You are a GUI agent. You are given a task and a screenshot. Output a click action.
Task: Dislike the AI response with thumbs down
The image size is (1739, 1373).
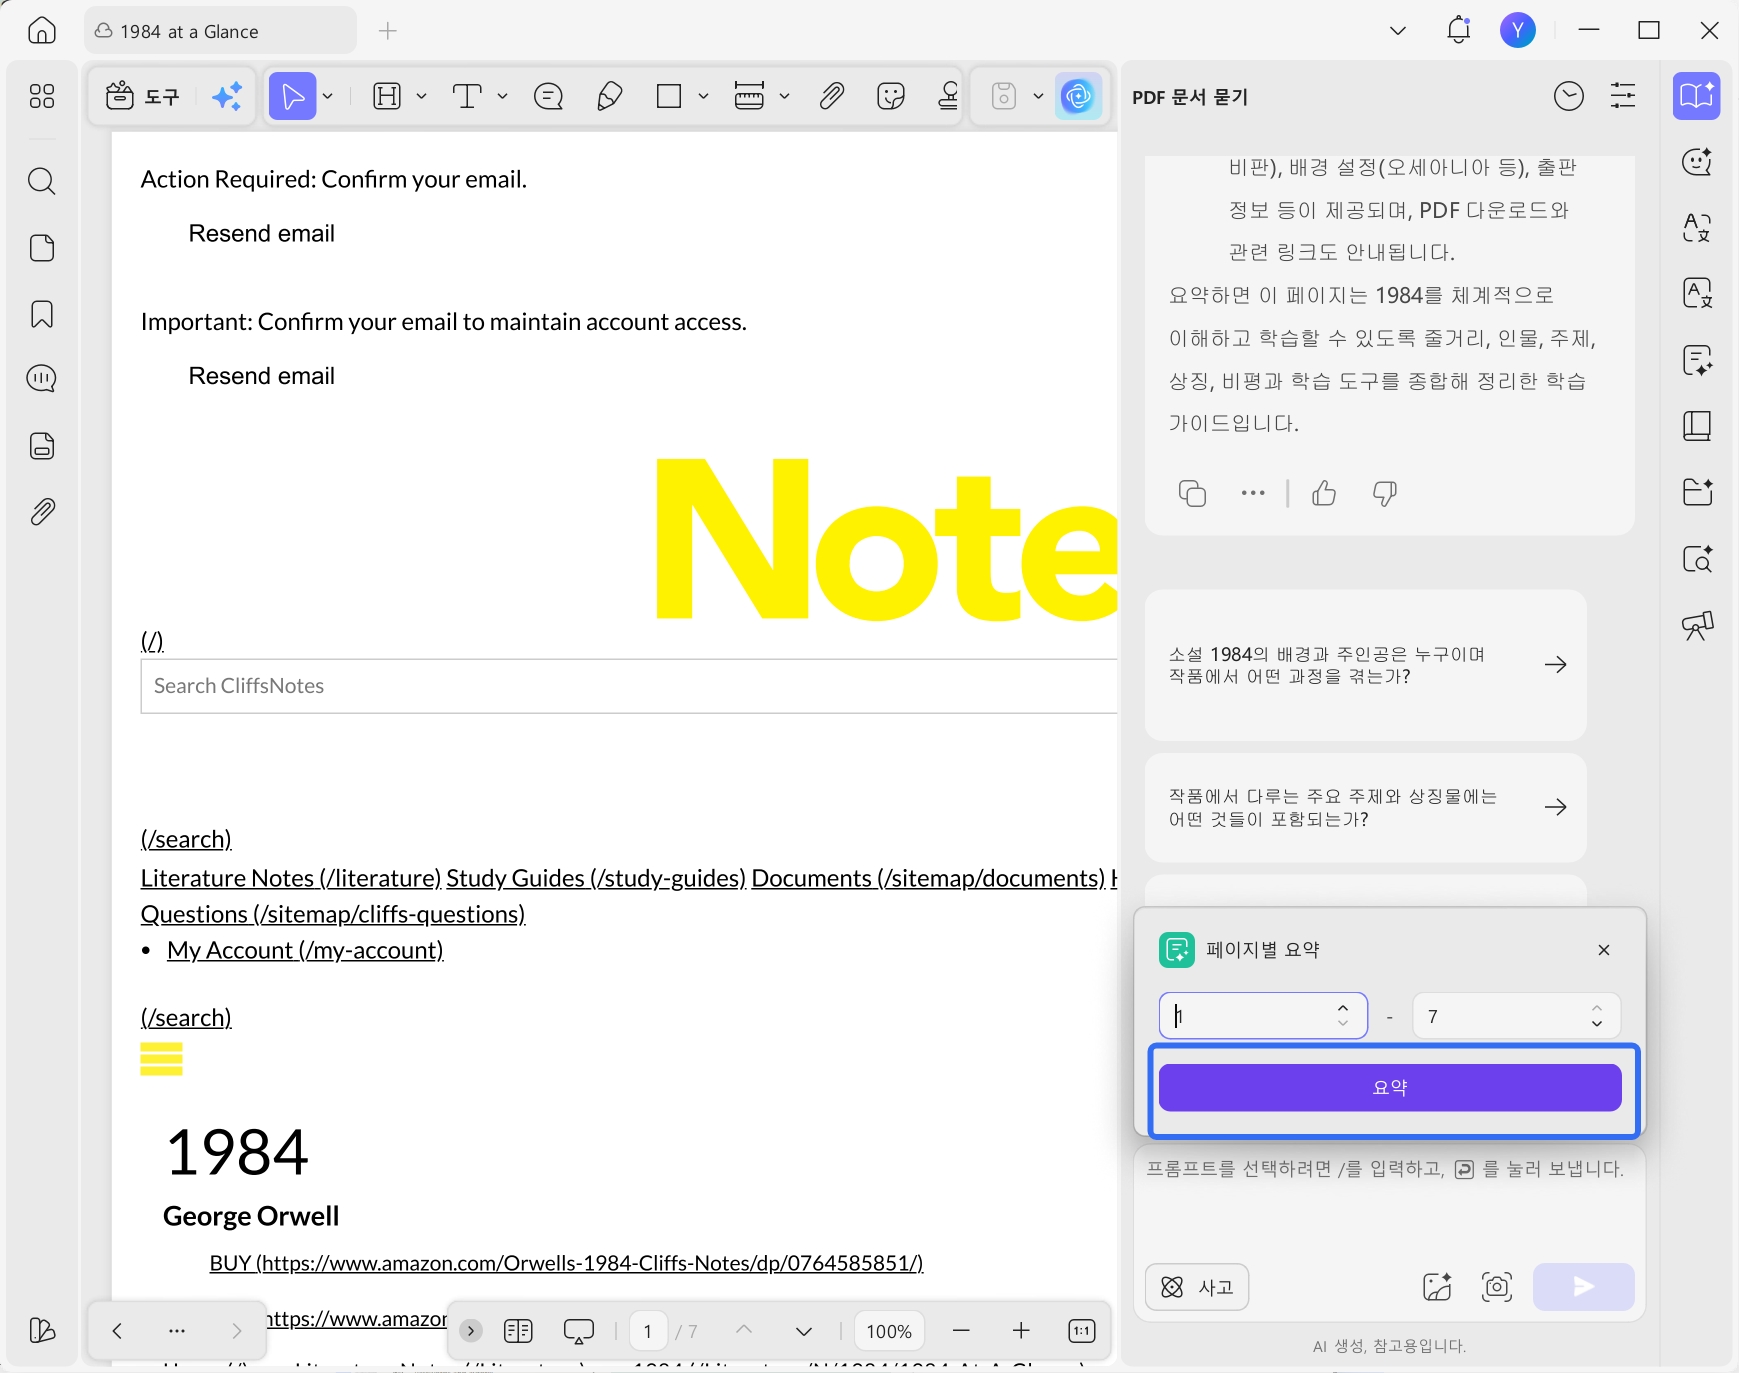[x=1385, y=493]
